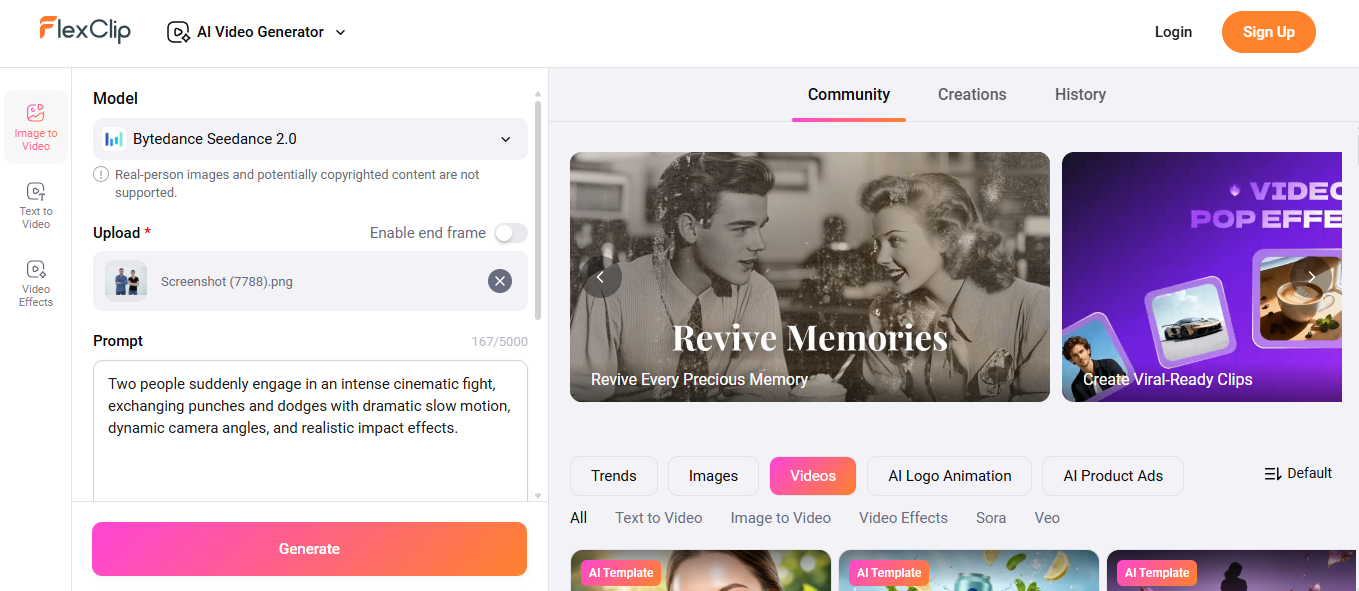Open the first AI Template card
The image size is (1359, 591).
[700, 571]
